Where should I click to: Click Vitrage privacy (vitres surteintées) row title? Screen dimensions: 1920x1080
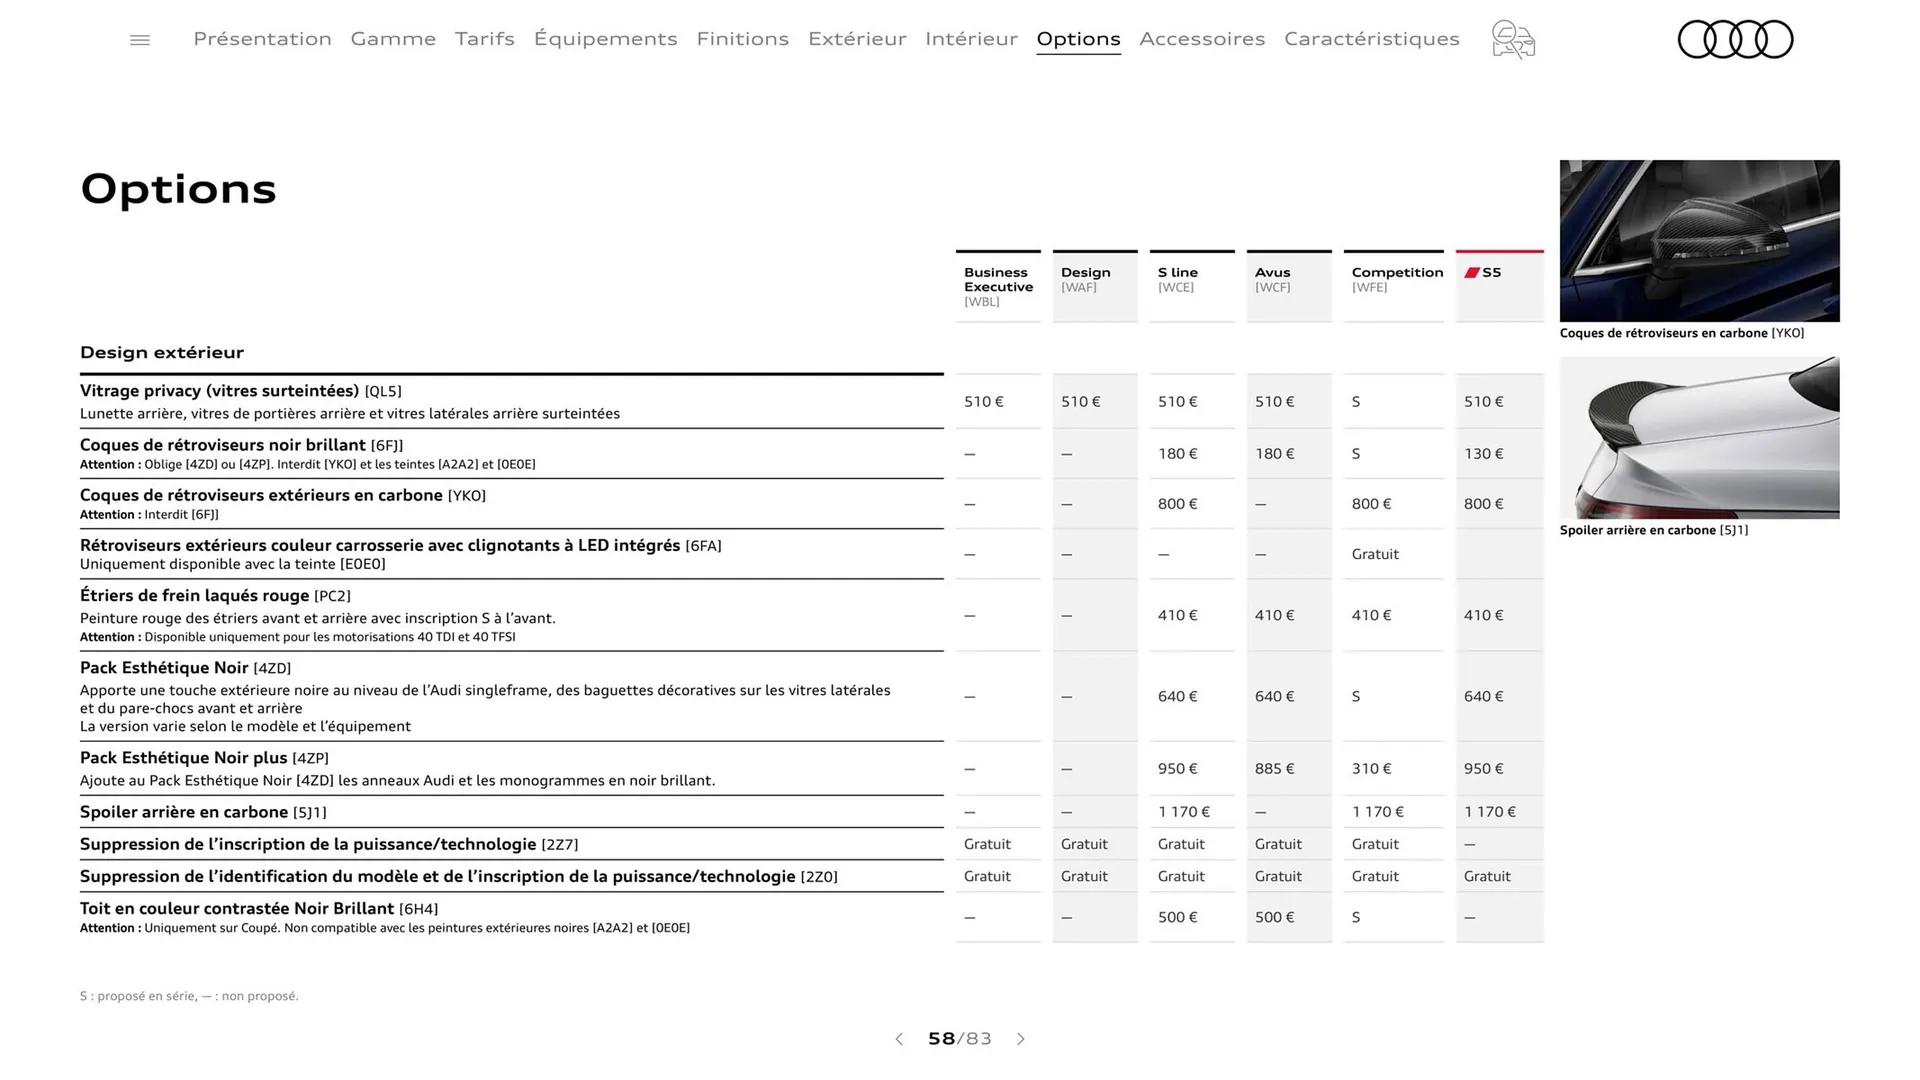pyautogui.click(x=241, y=391)
